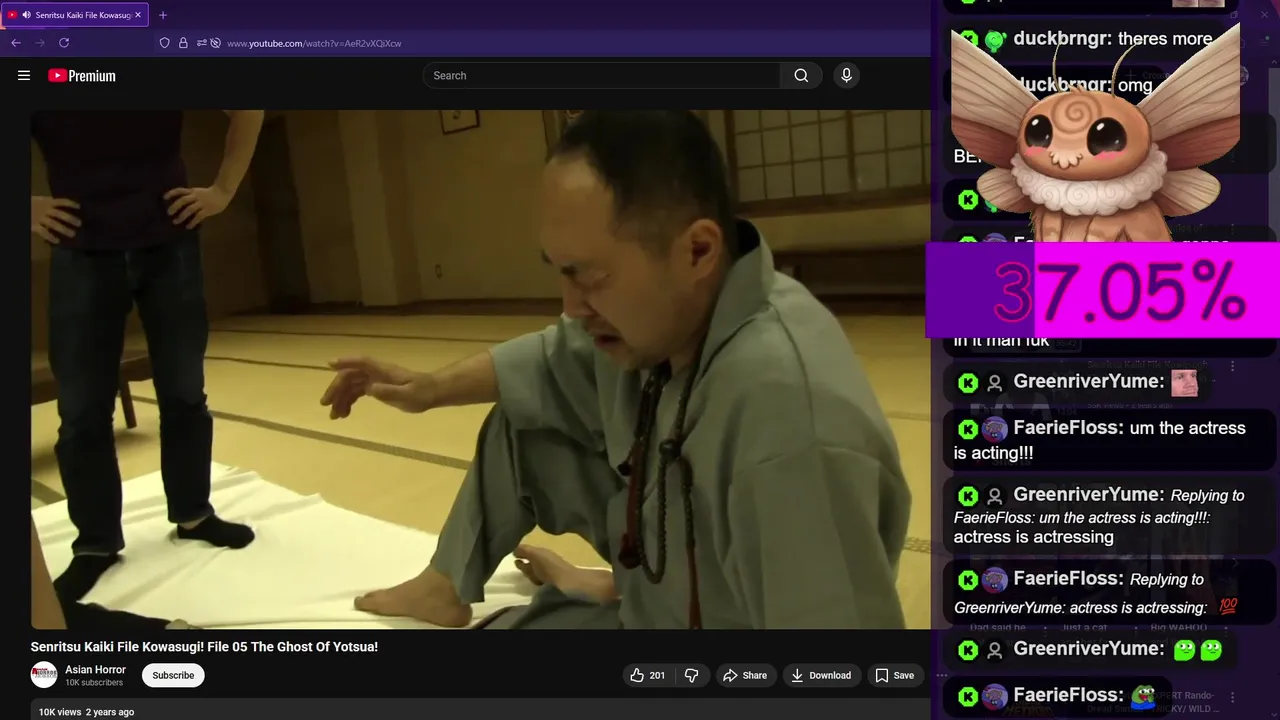
Task: Save the video to a playlist
Action: point(895,675)
